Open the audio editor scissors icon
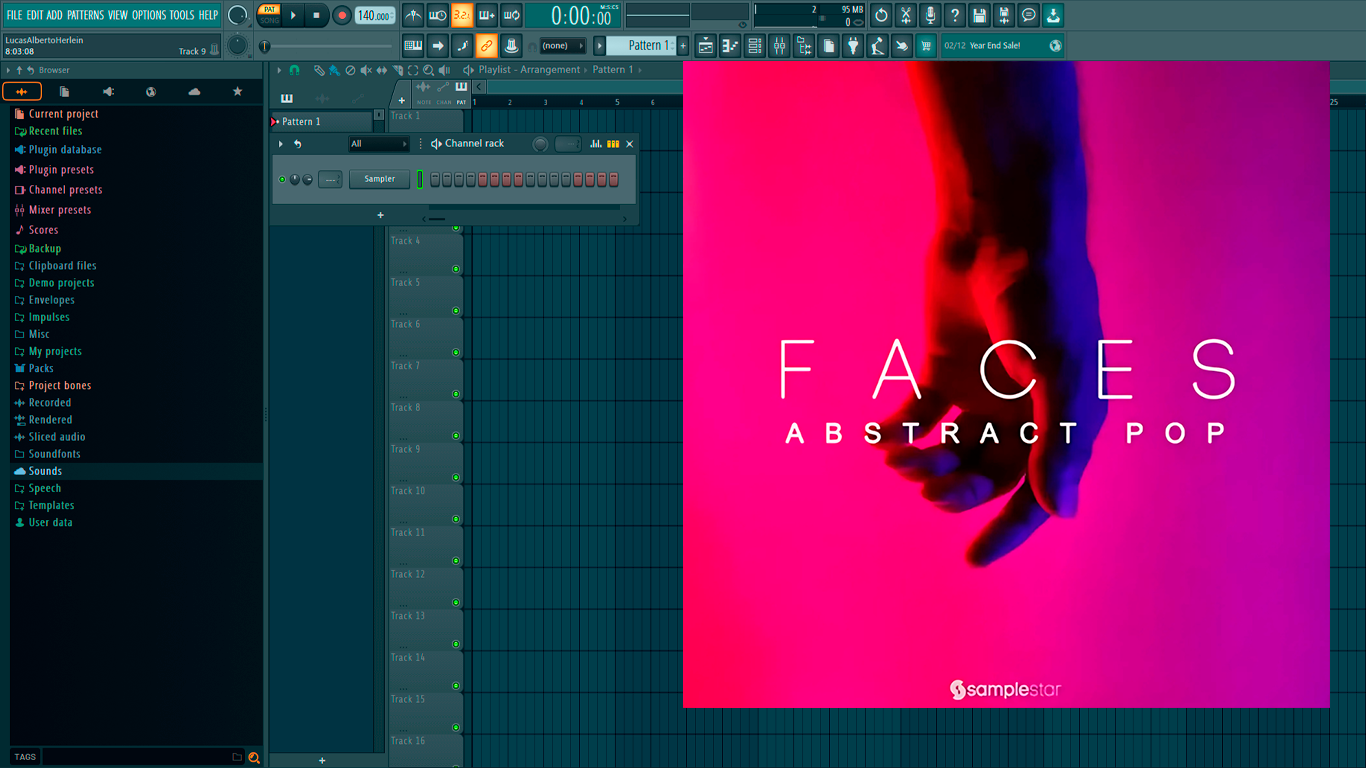This screenshot has height=768, width=1366. point(906,15)
